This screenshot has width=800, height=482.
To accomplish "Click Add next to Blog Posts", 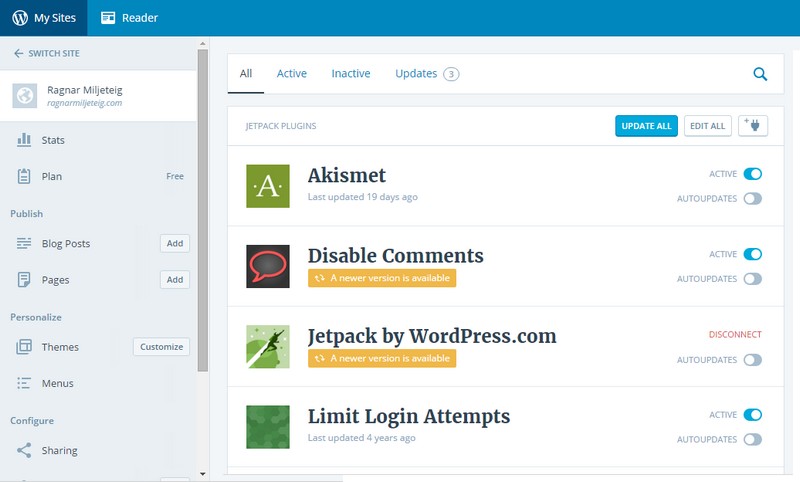I will 174,243.
